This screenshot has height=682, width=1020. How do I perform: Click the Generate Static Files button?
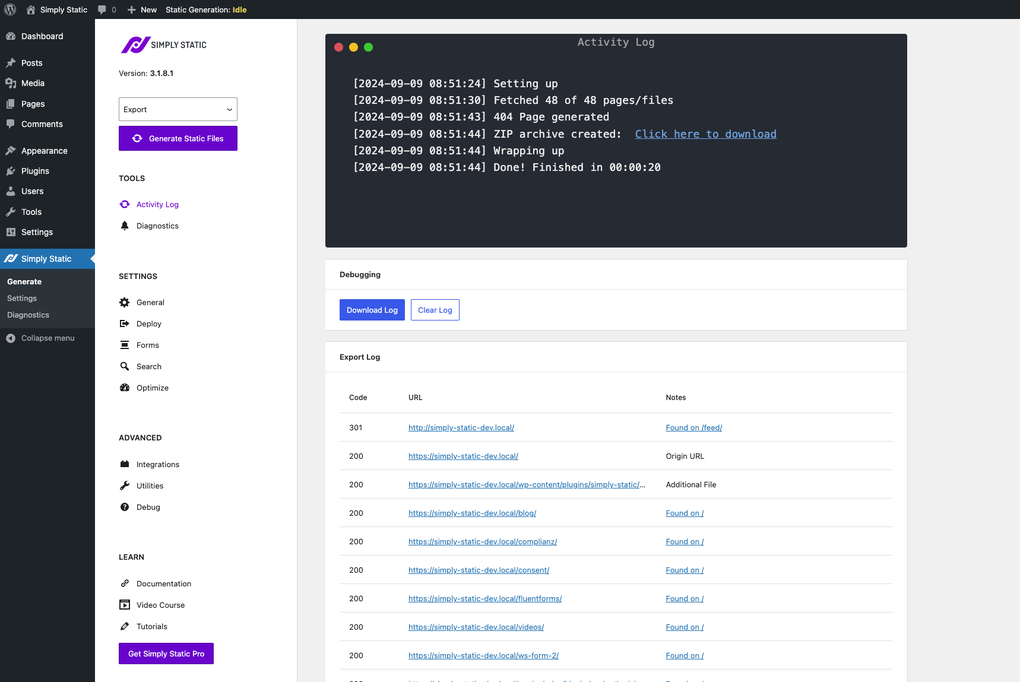177,138
